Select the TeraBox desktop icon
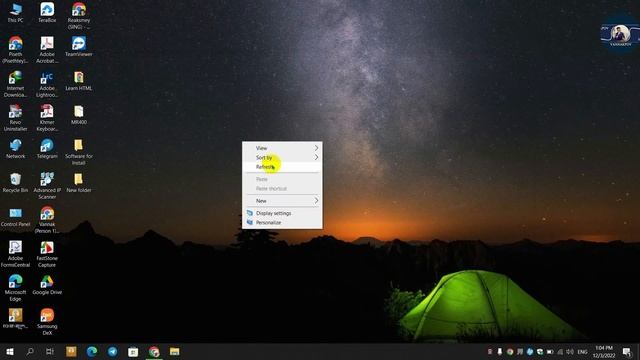Viewport: 640px width, 360px height. point(47,12)
